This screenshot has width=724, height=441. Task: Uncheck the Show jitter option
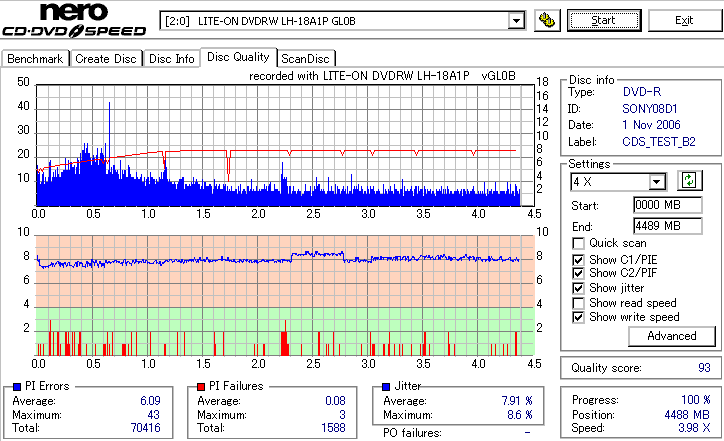point(578,288)
